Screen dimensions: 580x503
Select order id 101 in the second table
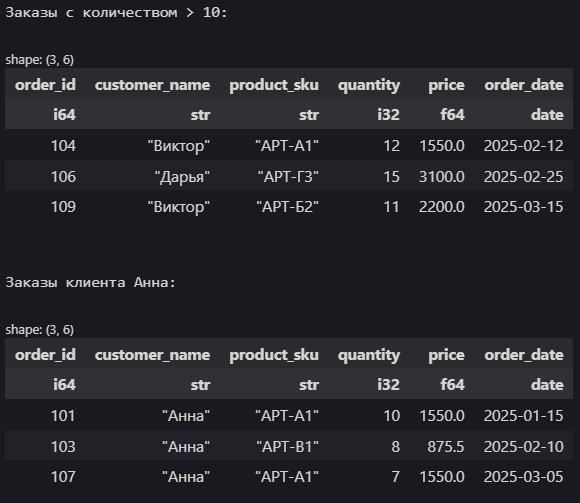click(x=63, y=416)
